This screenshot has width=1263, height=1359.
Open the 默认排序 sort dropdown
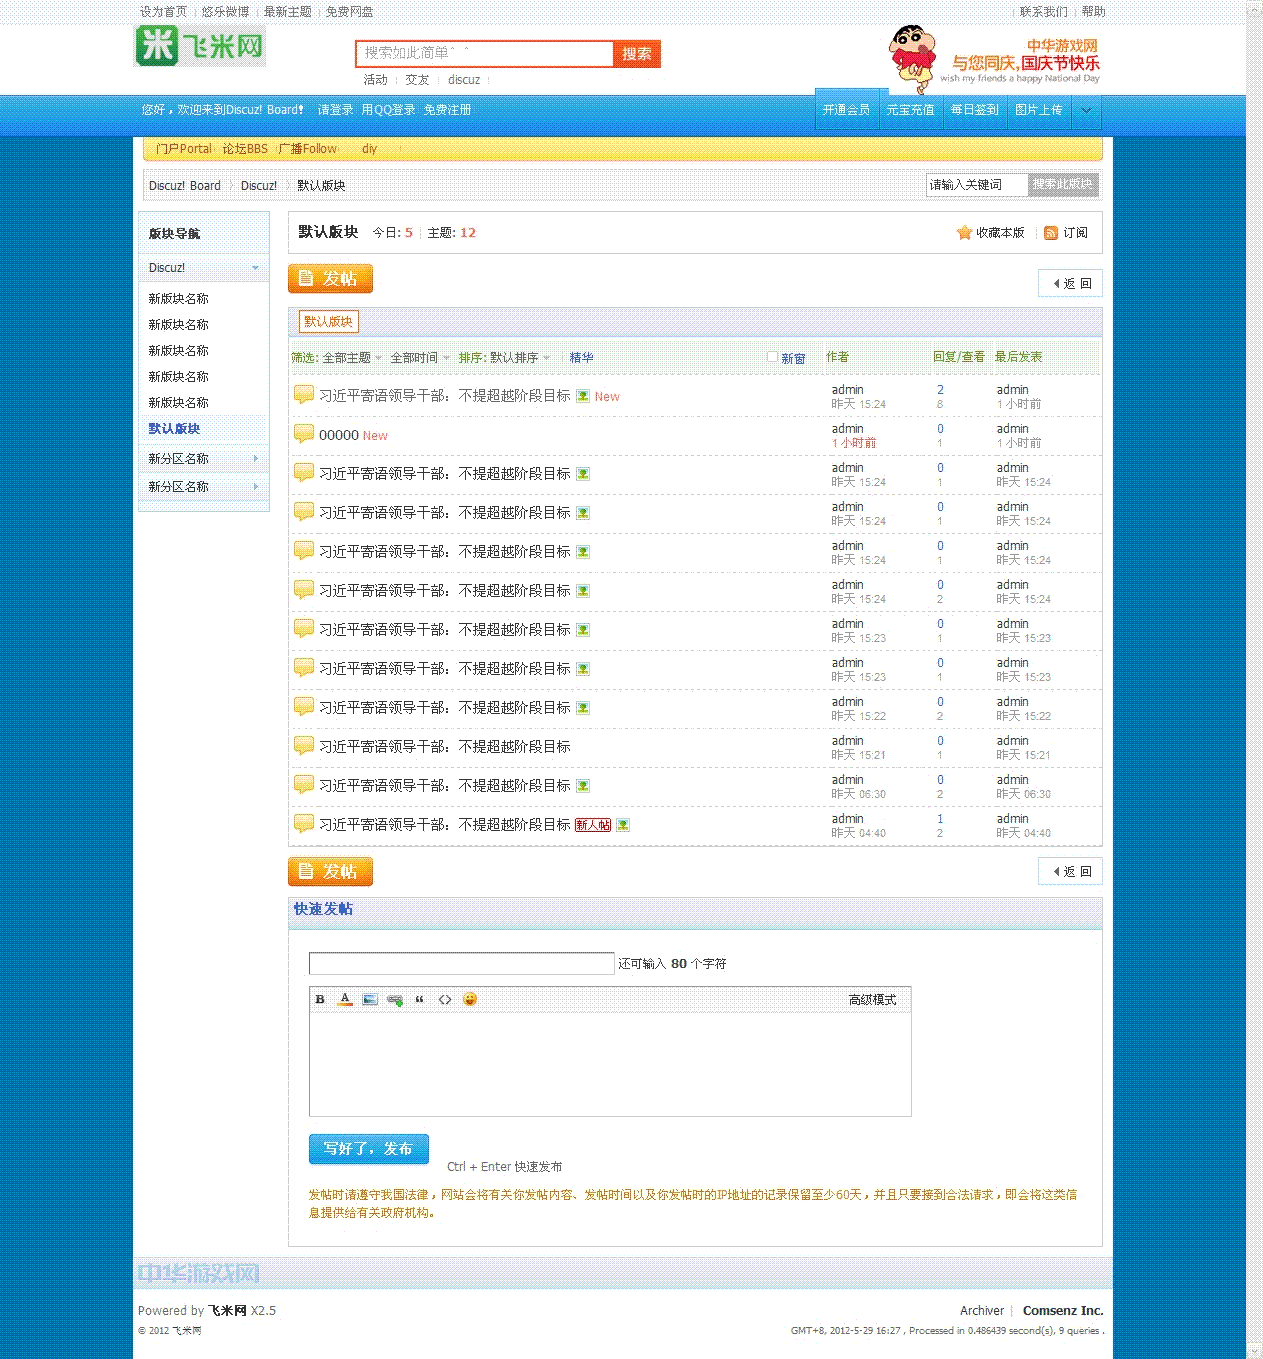coord(519,358)
